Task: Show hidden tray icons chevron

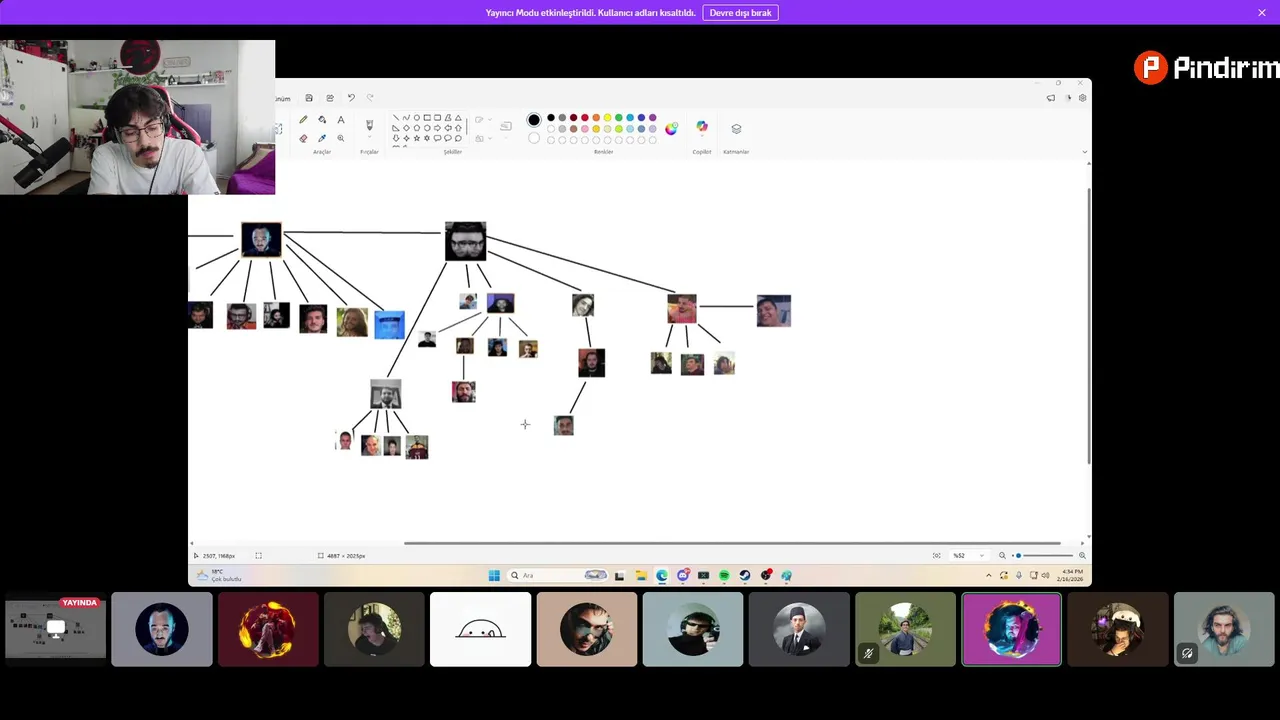Action: [x=988, y=575]
